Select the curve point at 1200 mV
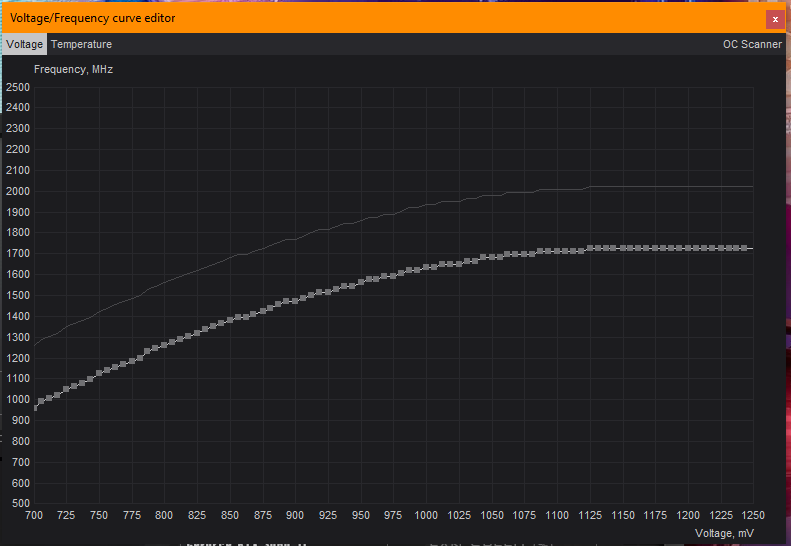The width and height of the screenshot is (791, 546). click(688, 248)
